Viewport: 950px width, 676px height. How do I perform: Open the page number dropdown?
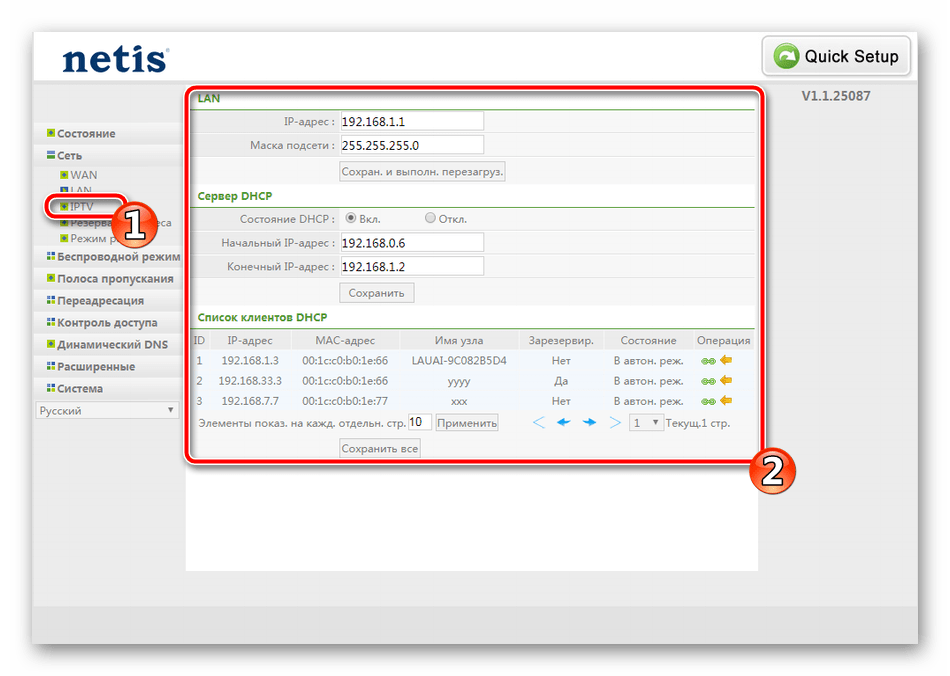(x=646, y=423)
